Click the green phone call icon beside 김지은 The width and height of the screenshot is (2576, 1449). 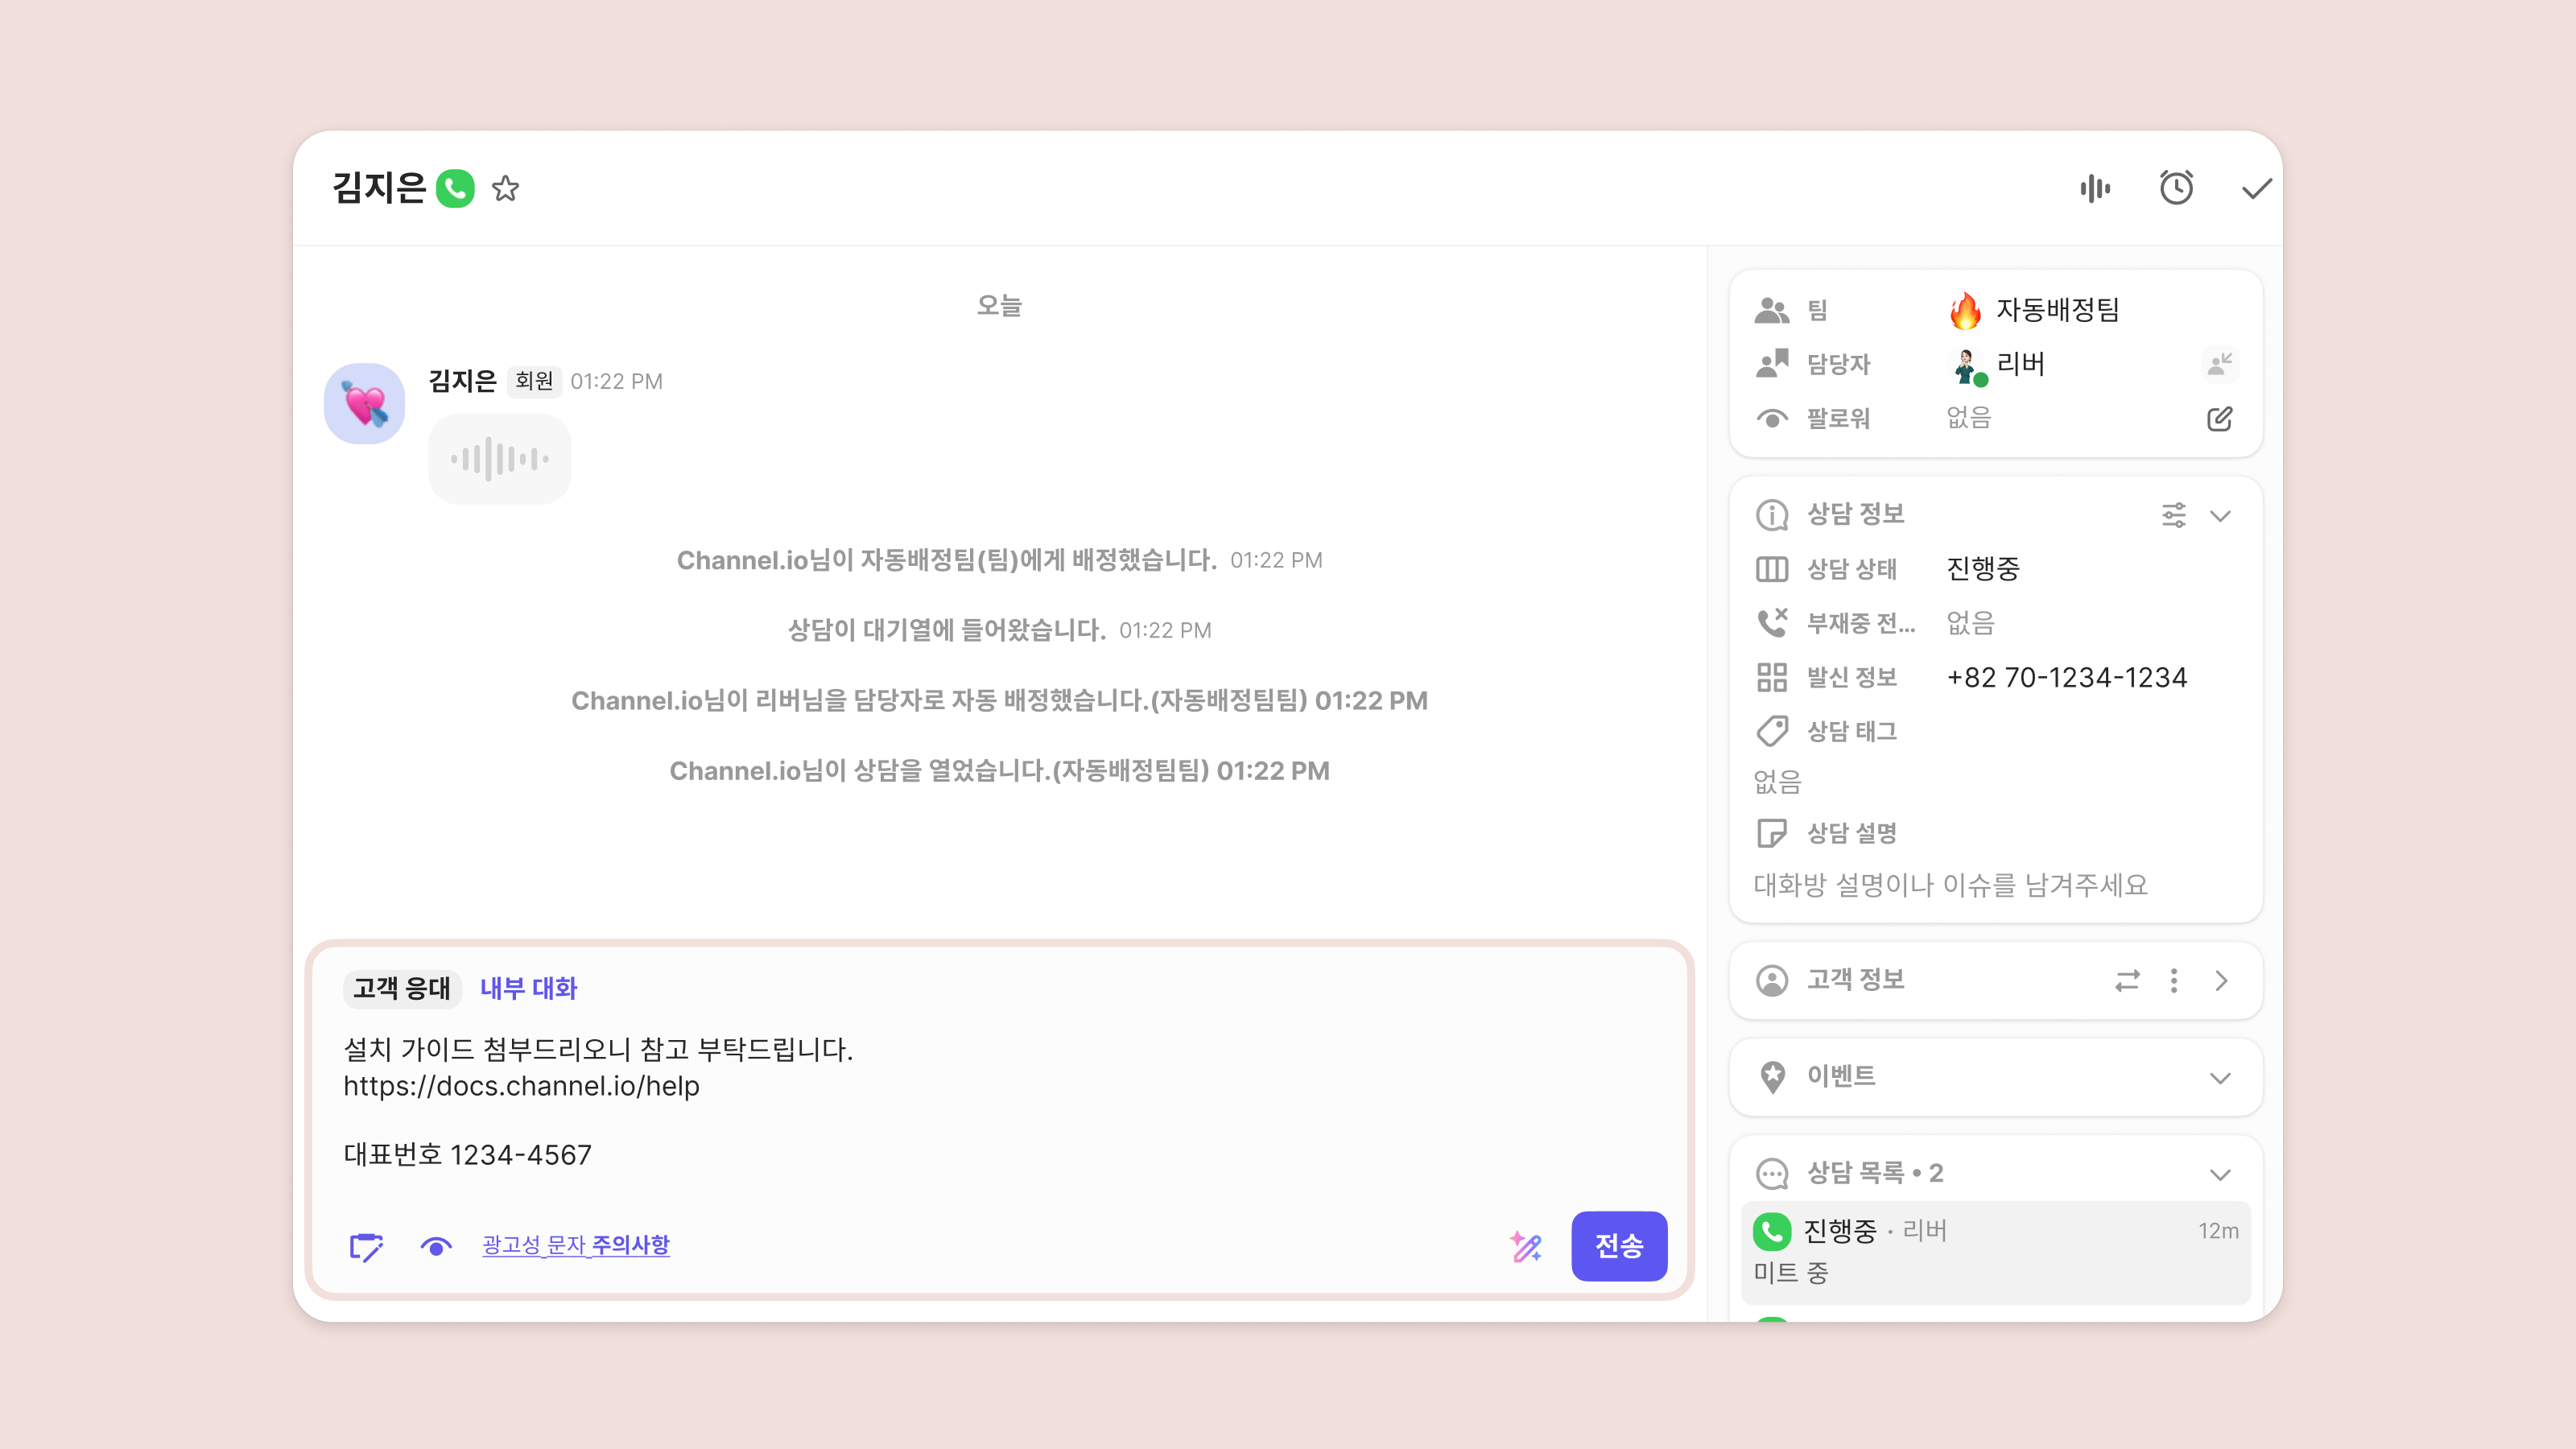point(455,188)
